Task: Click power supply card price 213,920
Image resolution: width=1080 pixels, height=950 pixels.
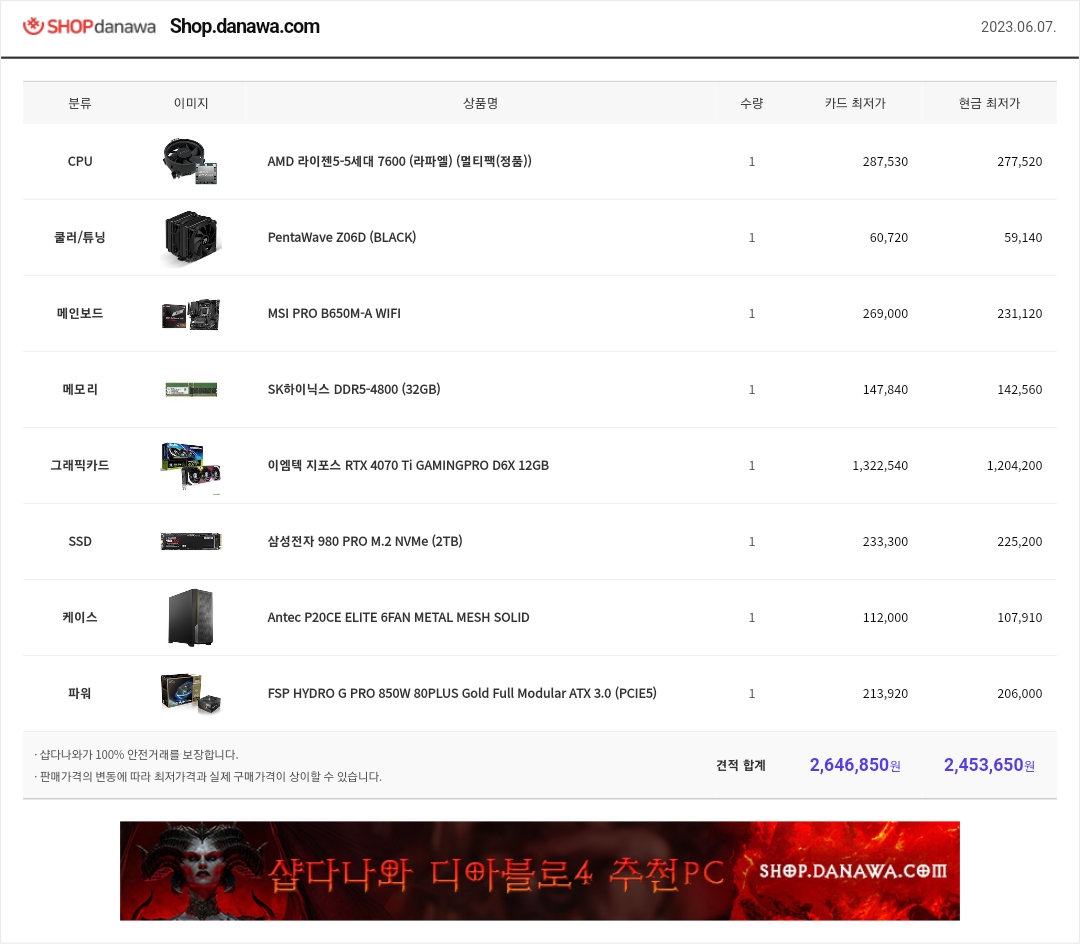Action: [885, 694]
